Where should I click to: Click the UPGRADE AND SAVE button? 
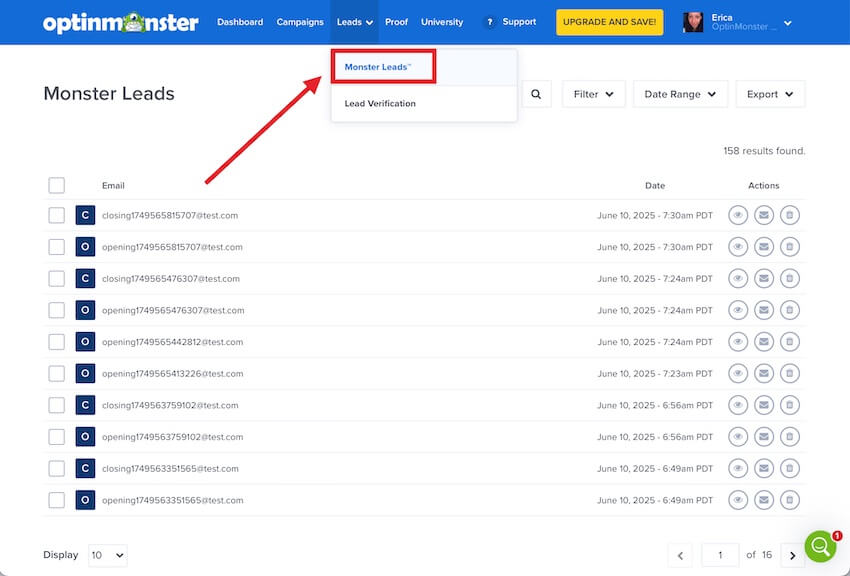coord(609,21)
